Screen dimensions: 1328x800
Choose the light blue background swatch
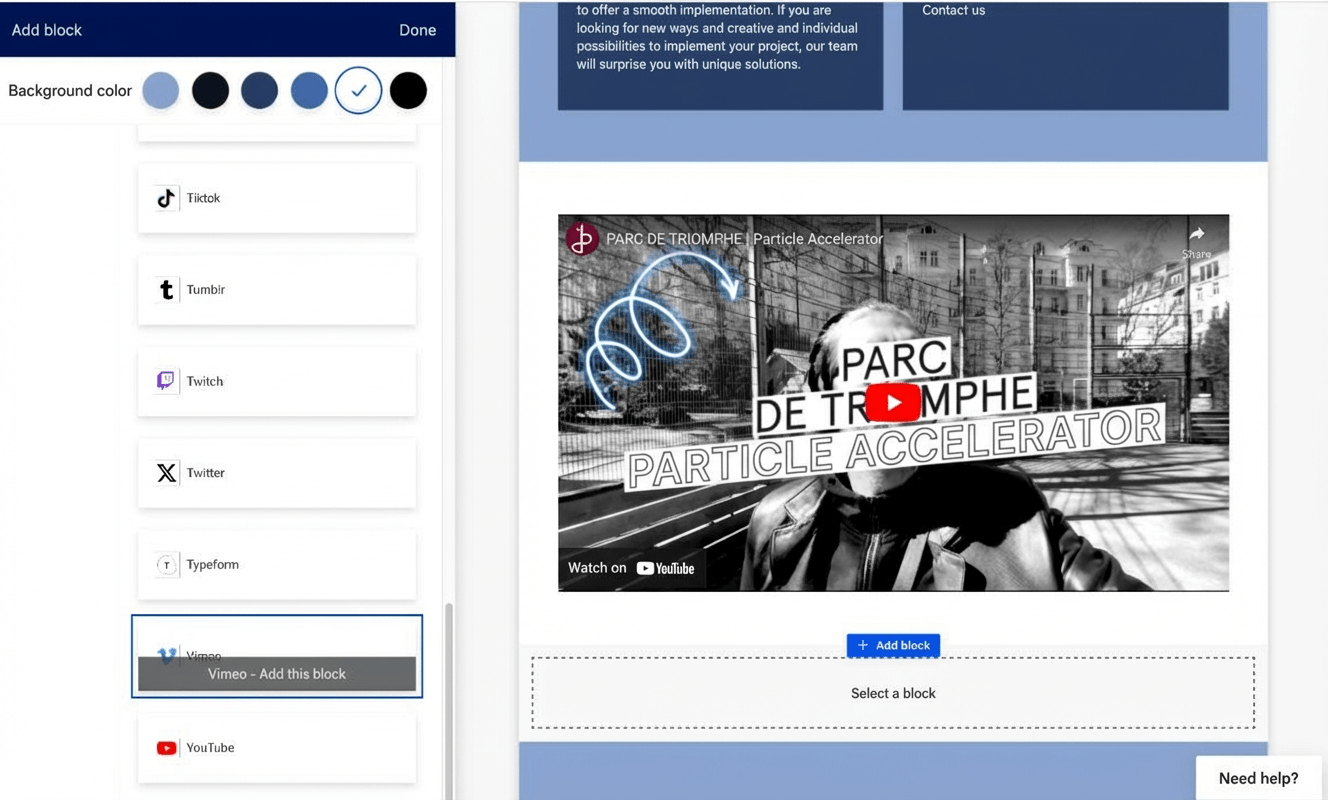coord(161,91)
